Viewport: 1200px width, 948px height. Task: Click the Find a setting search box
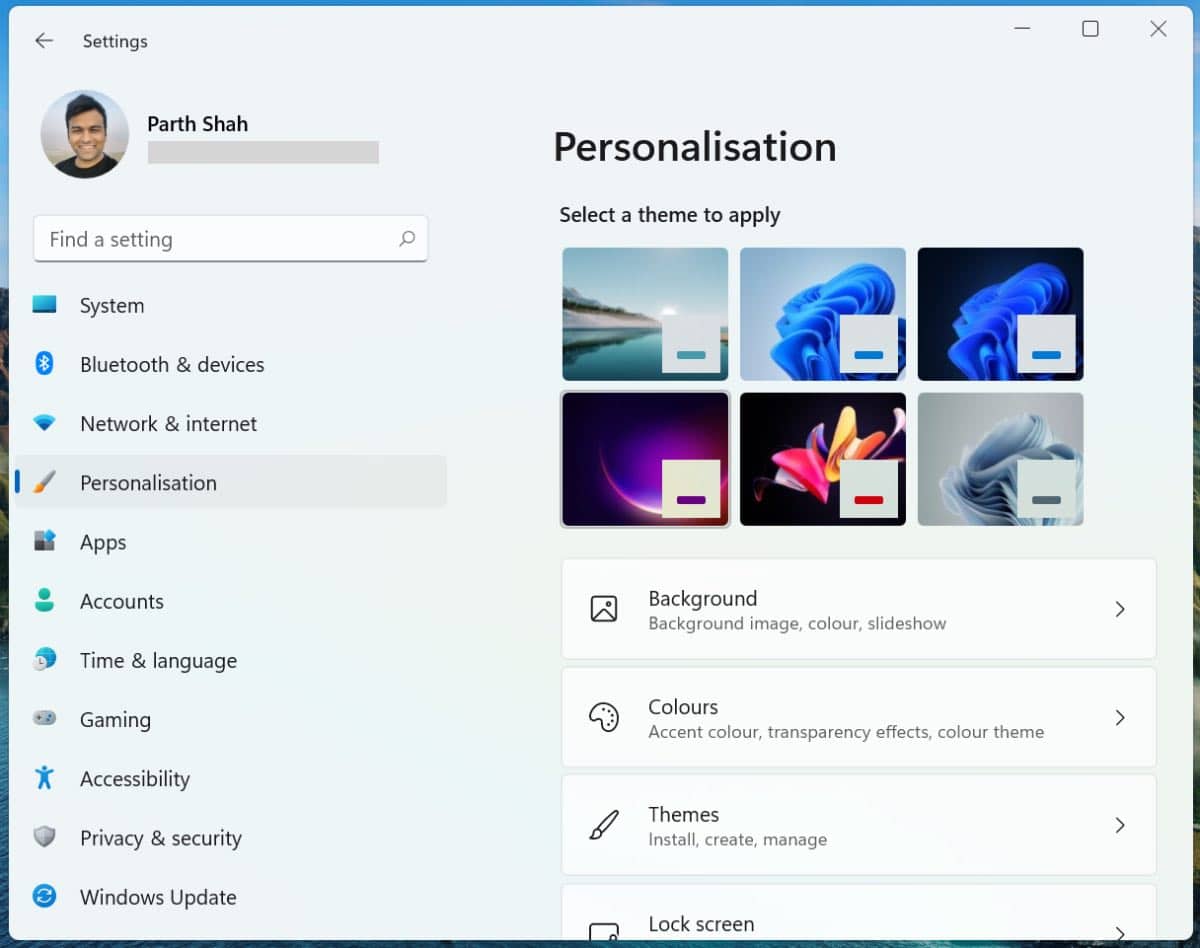pyautogui.click(x=230, y=239)
